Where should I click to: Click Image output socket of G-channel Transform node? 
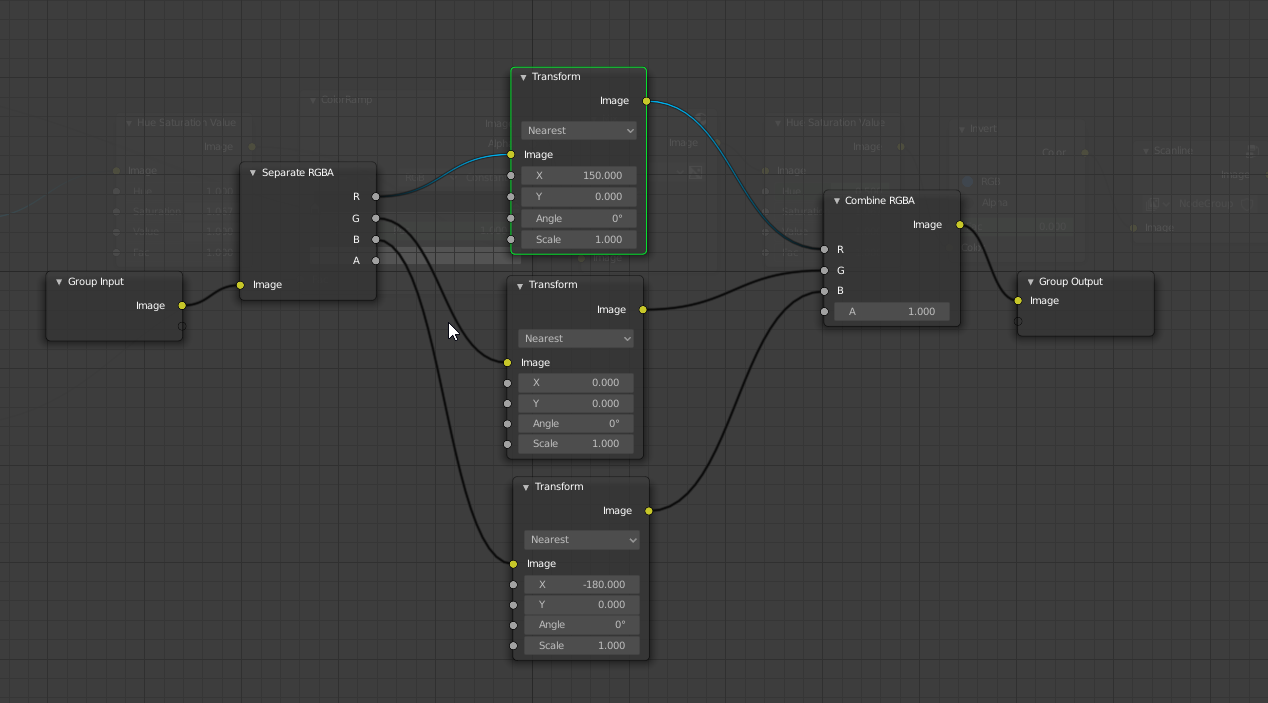point(643,310)
